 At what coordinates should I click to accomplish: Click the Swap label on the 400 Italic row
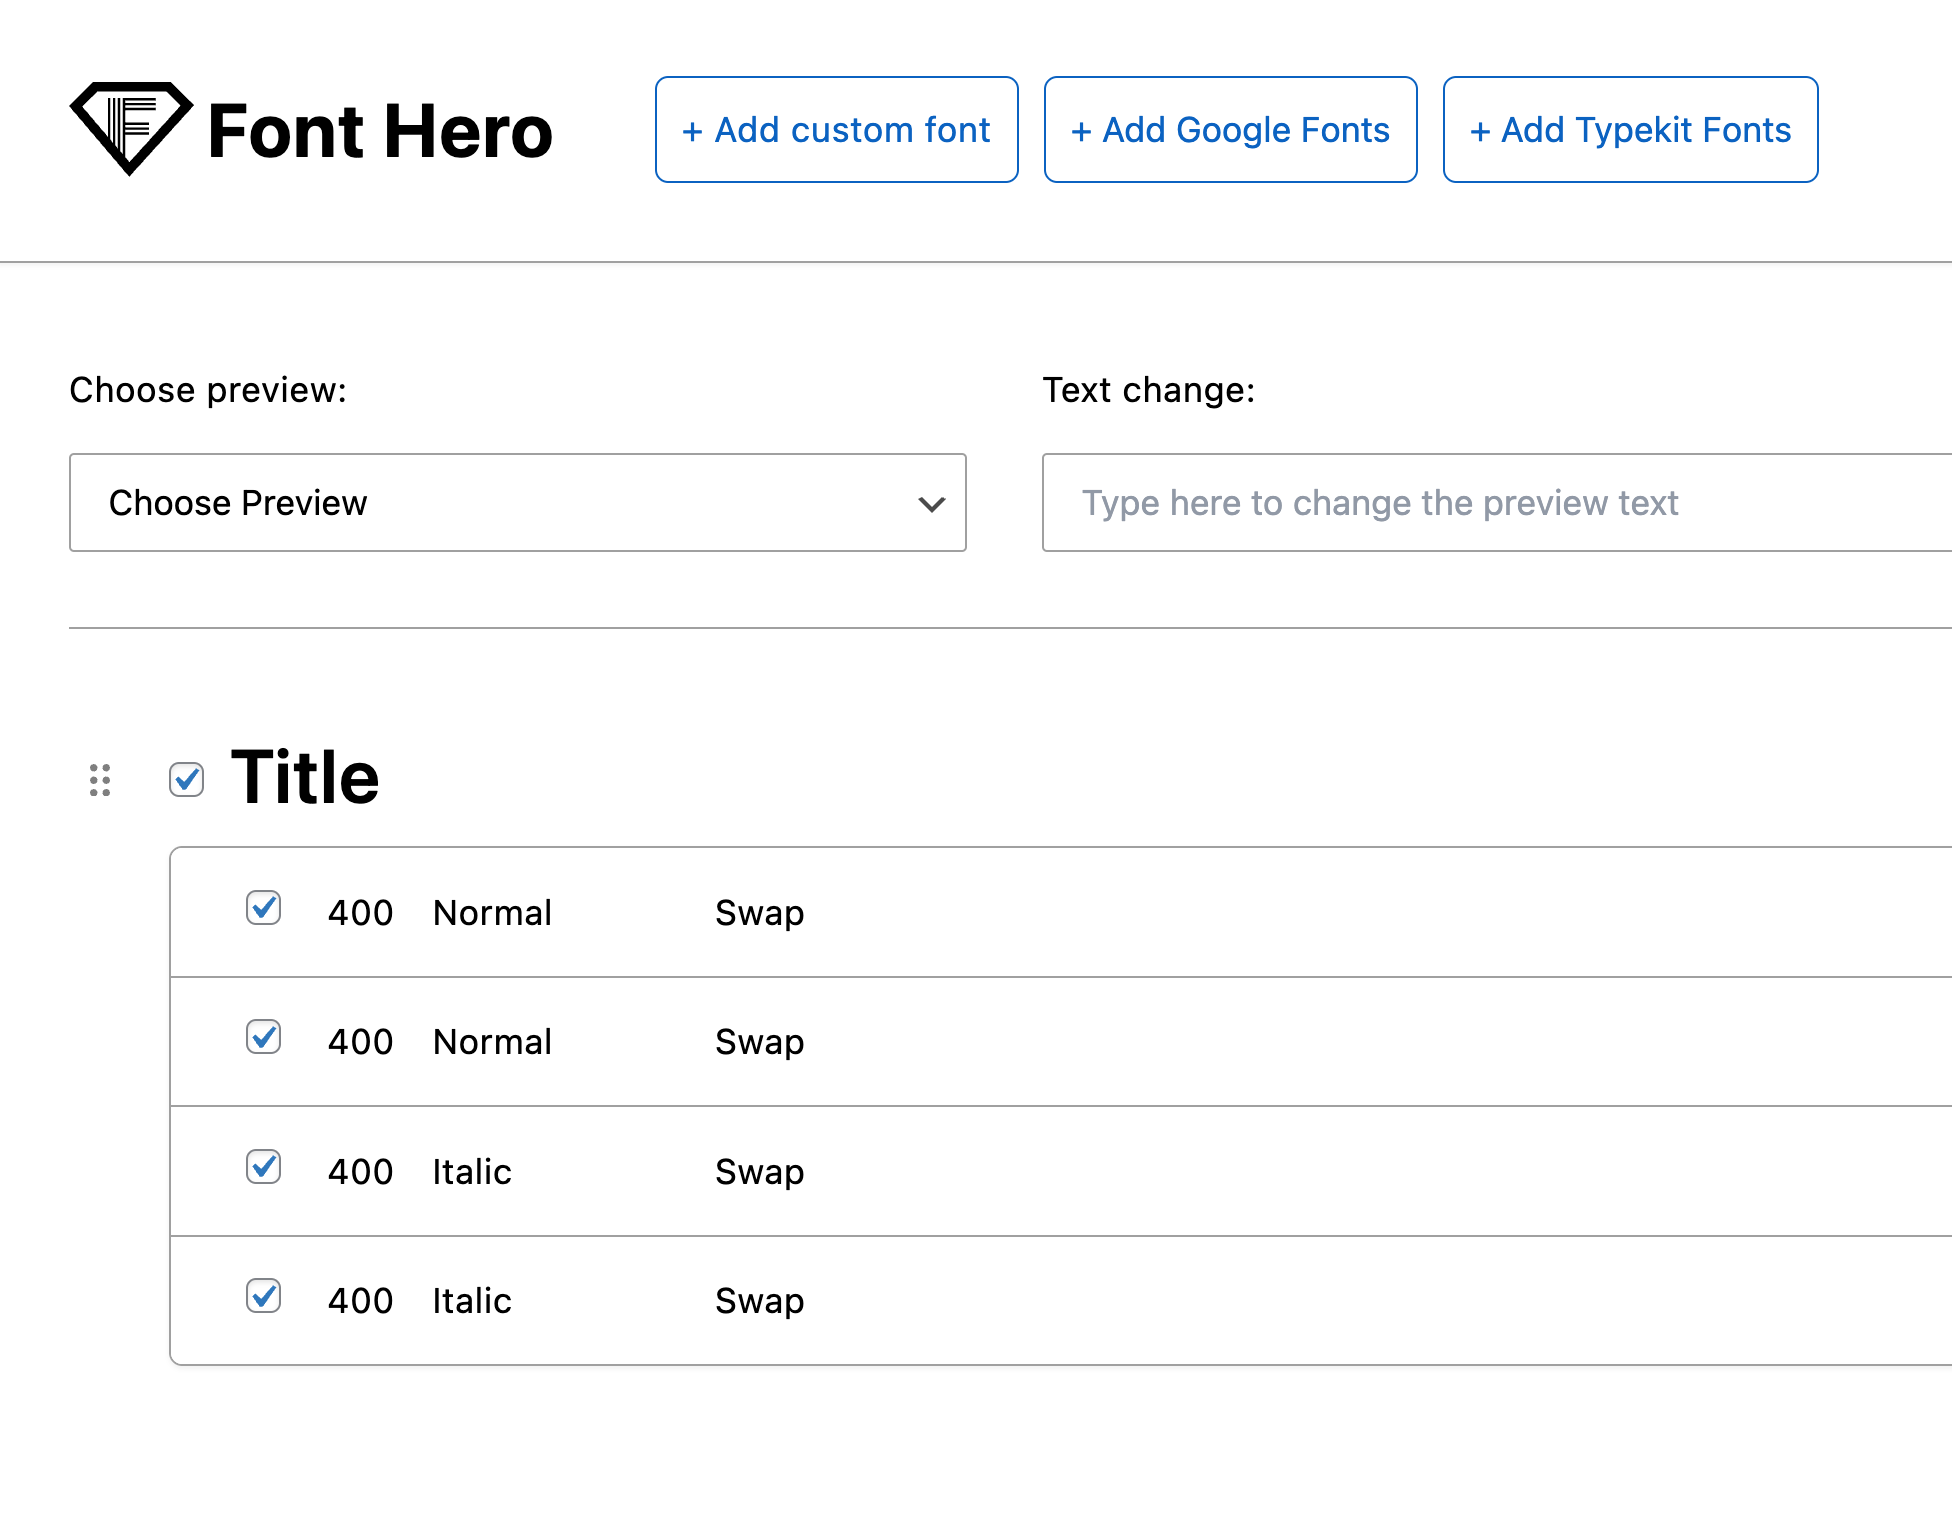click(x=759, y=1170)
